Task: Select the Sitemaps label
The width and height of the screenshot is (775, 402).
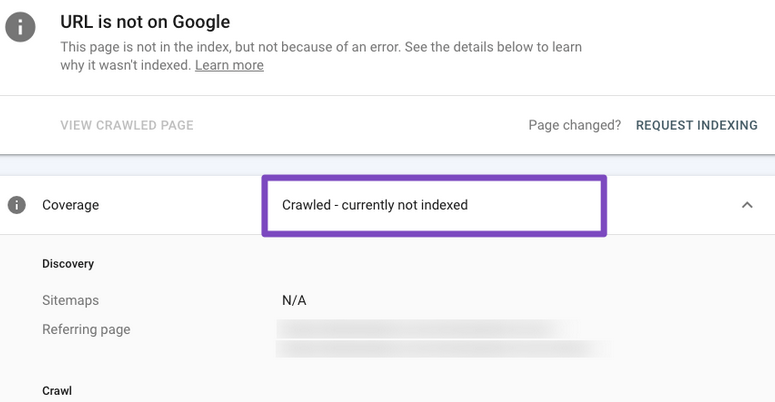Action: 70,300
